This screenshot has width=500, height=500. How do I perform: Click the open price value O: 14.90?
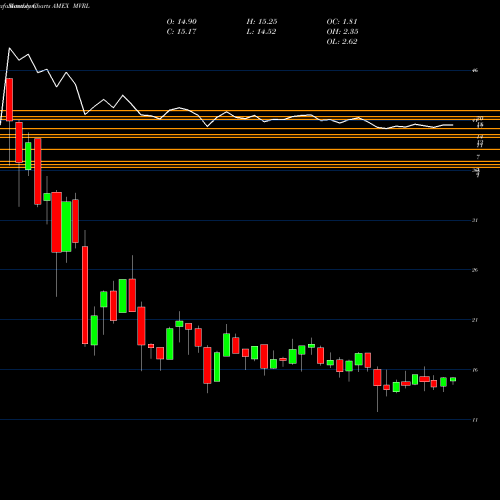click(x=182, y=22)
